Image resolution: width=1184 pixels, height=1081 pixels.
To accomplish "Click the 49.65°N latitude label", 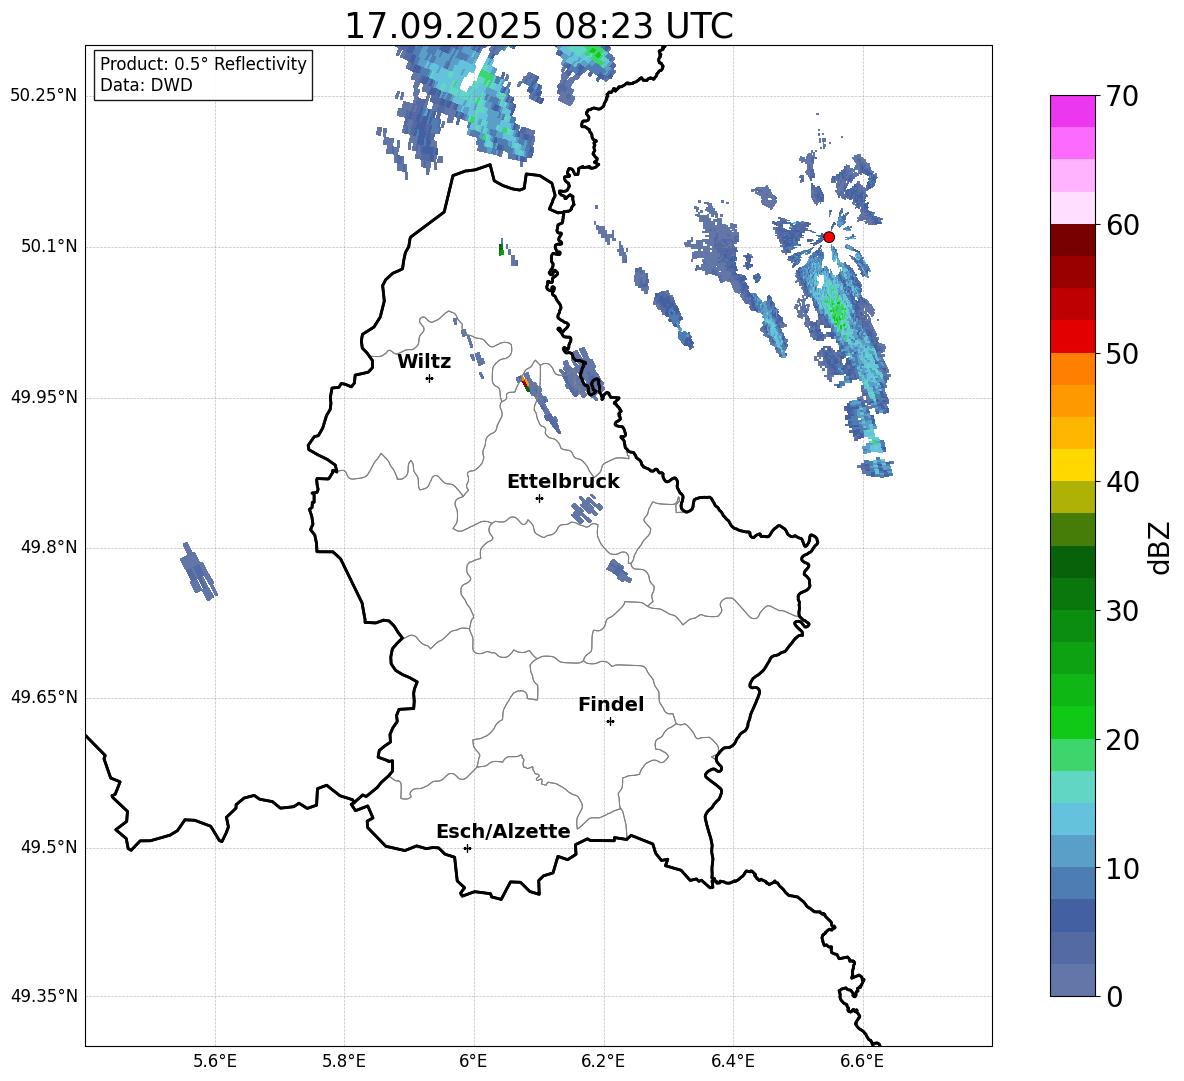I will coord(44,698).
